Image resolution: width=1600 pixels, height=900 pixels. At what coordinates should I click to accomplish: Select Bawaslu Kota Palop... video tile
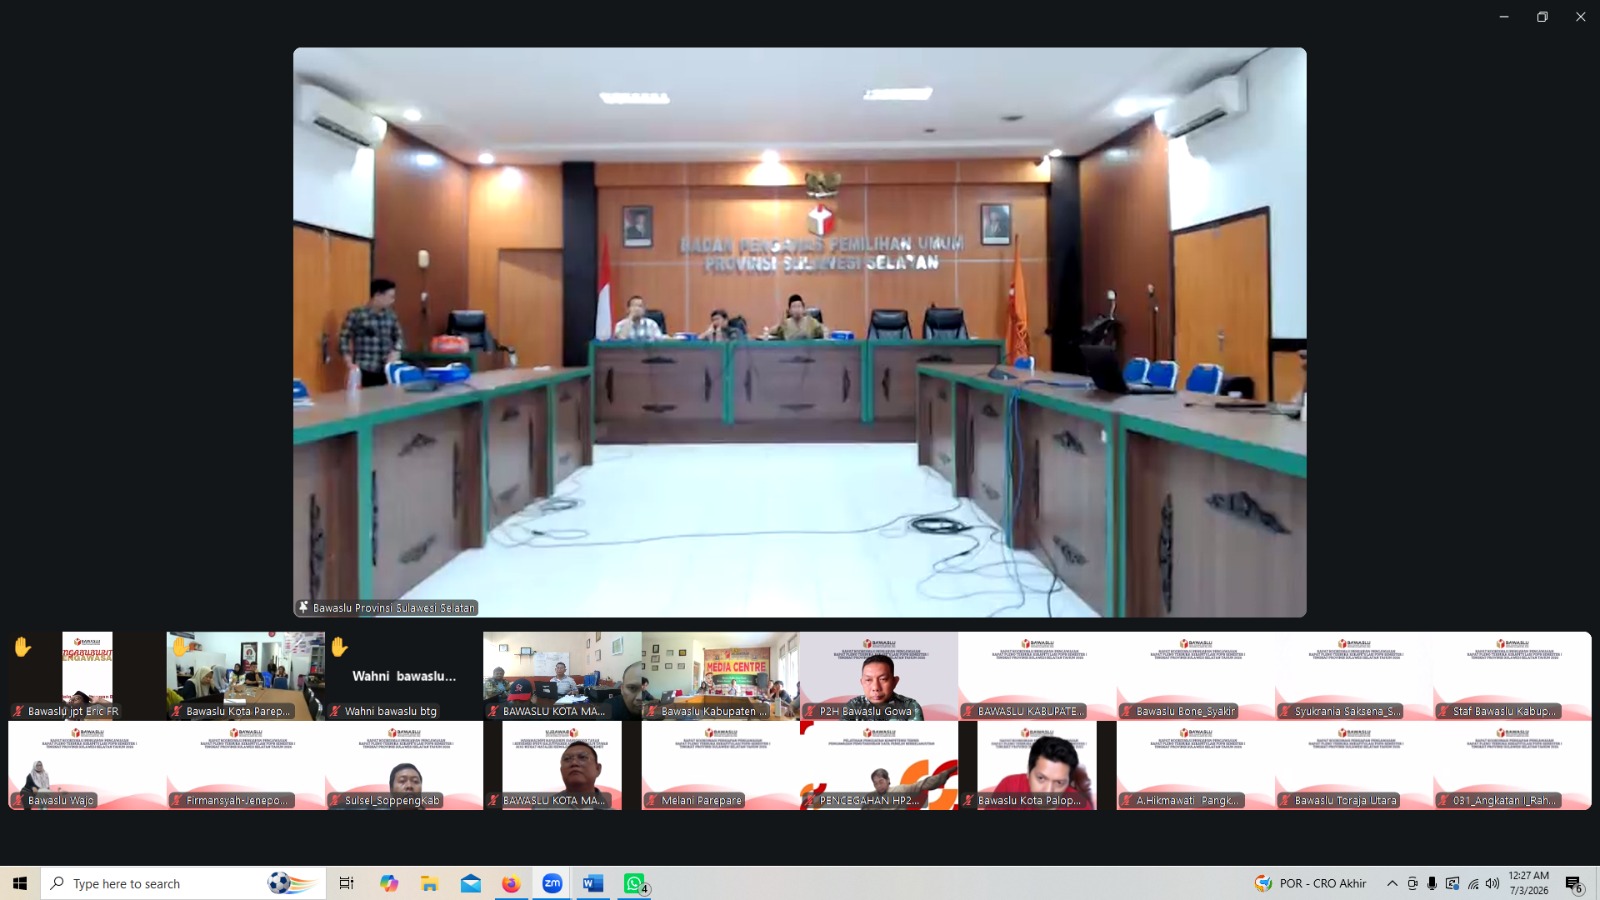pyautogui.click(x=1037, y=765)
